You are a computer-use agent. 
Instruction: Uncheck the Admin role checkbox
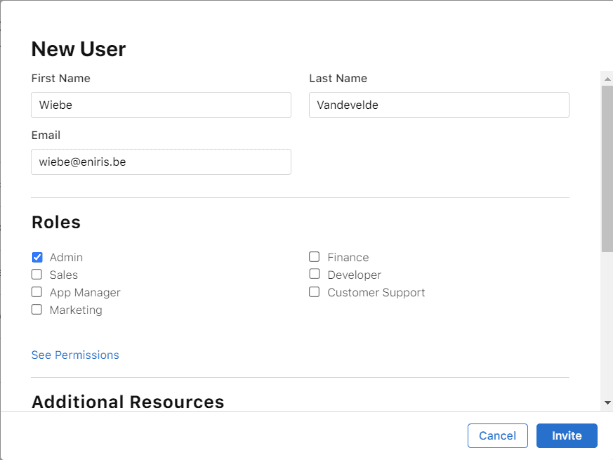click(x=37, y=257)
